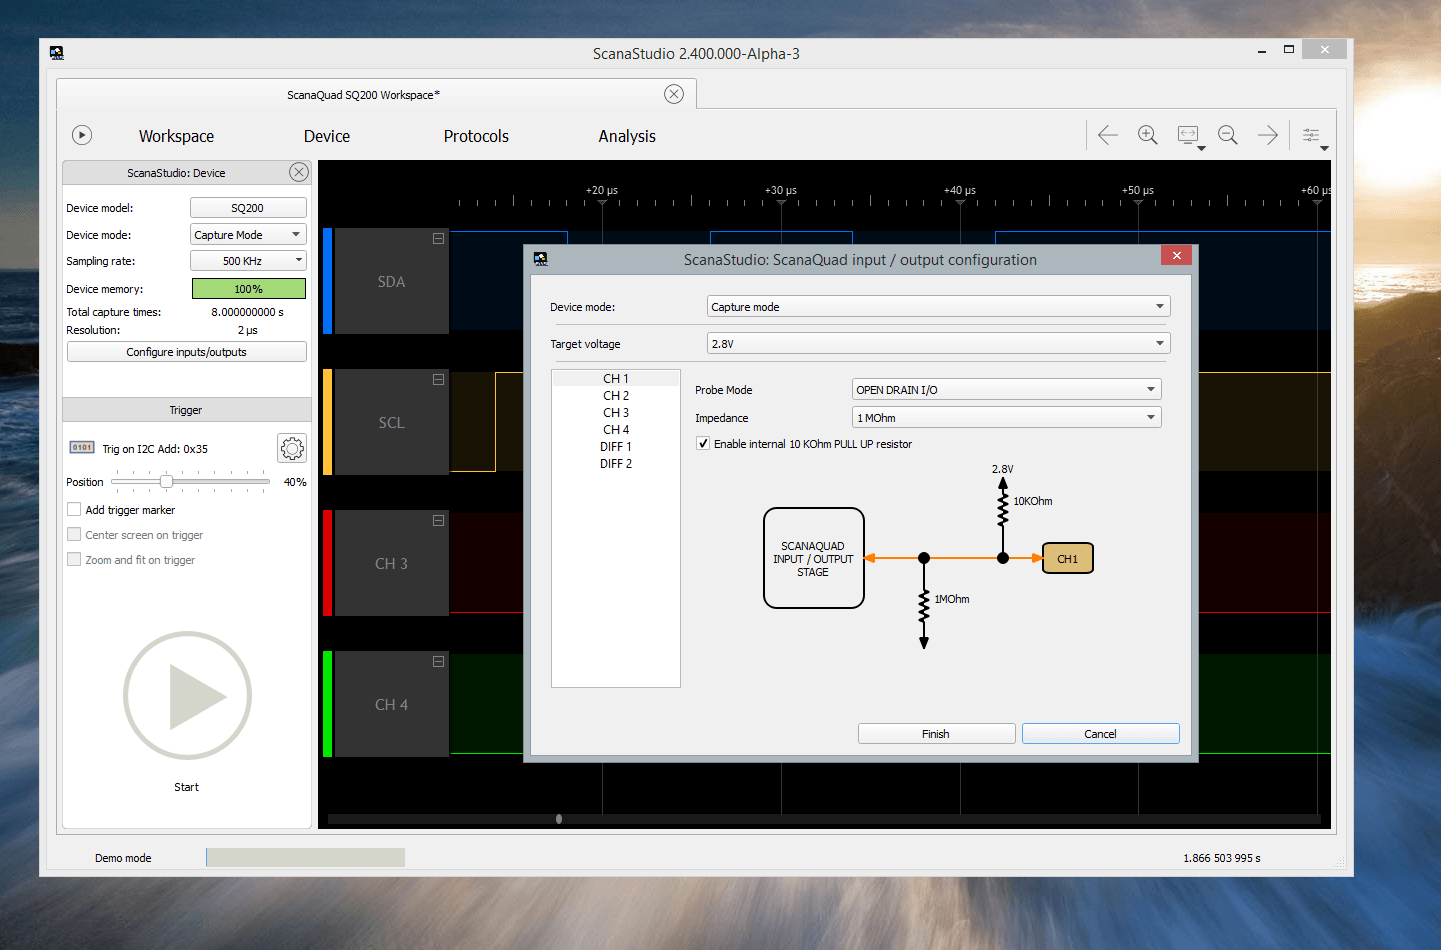This screenshot has height=950, width=1441.
Task: Expand the Probe Mode dropdown
Action: [1005, 390]
